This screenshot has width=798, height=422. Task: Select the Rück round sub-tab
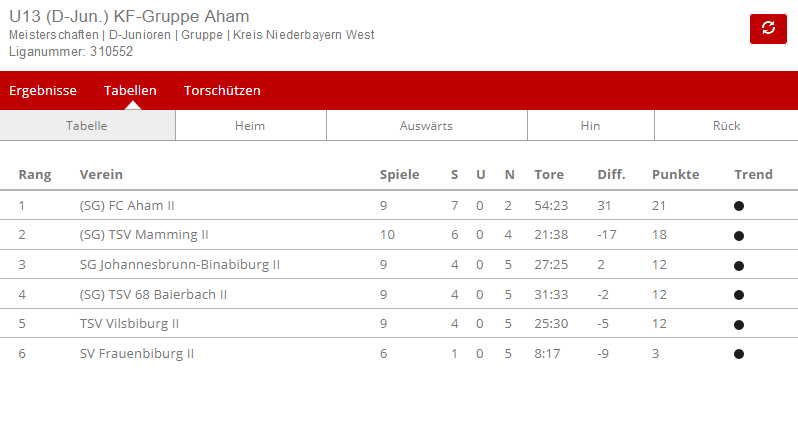click(726, 126)
